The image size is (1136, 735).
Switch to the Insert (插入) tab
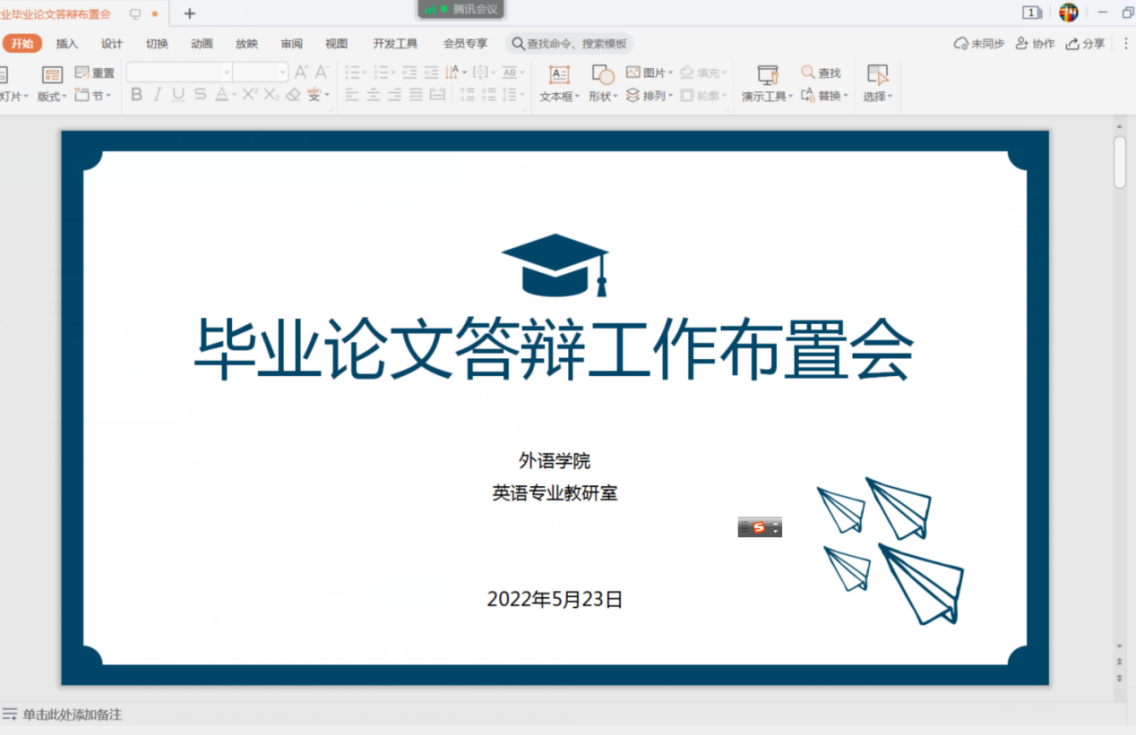click(x=67, y=43)
